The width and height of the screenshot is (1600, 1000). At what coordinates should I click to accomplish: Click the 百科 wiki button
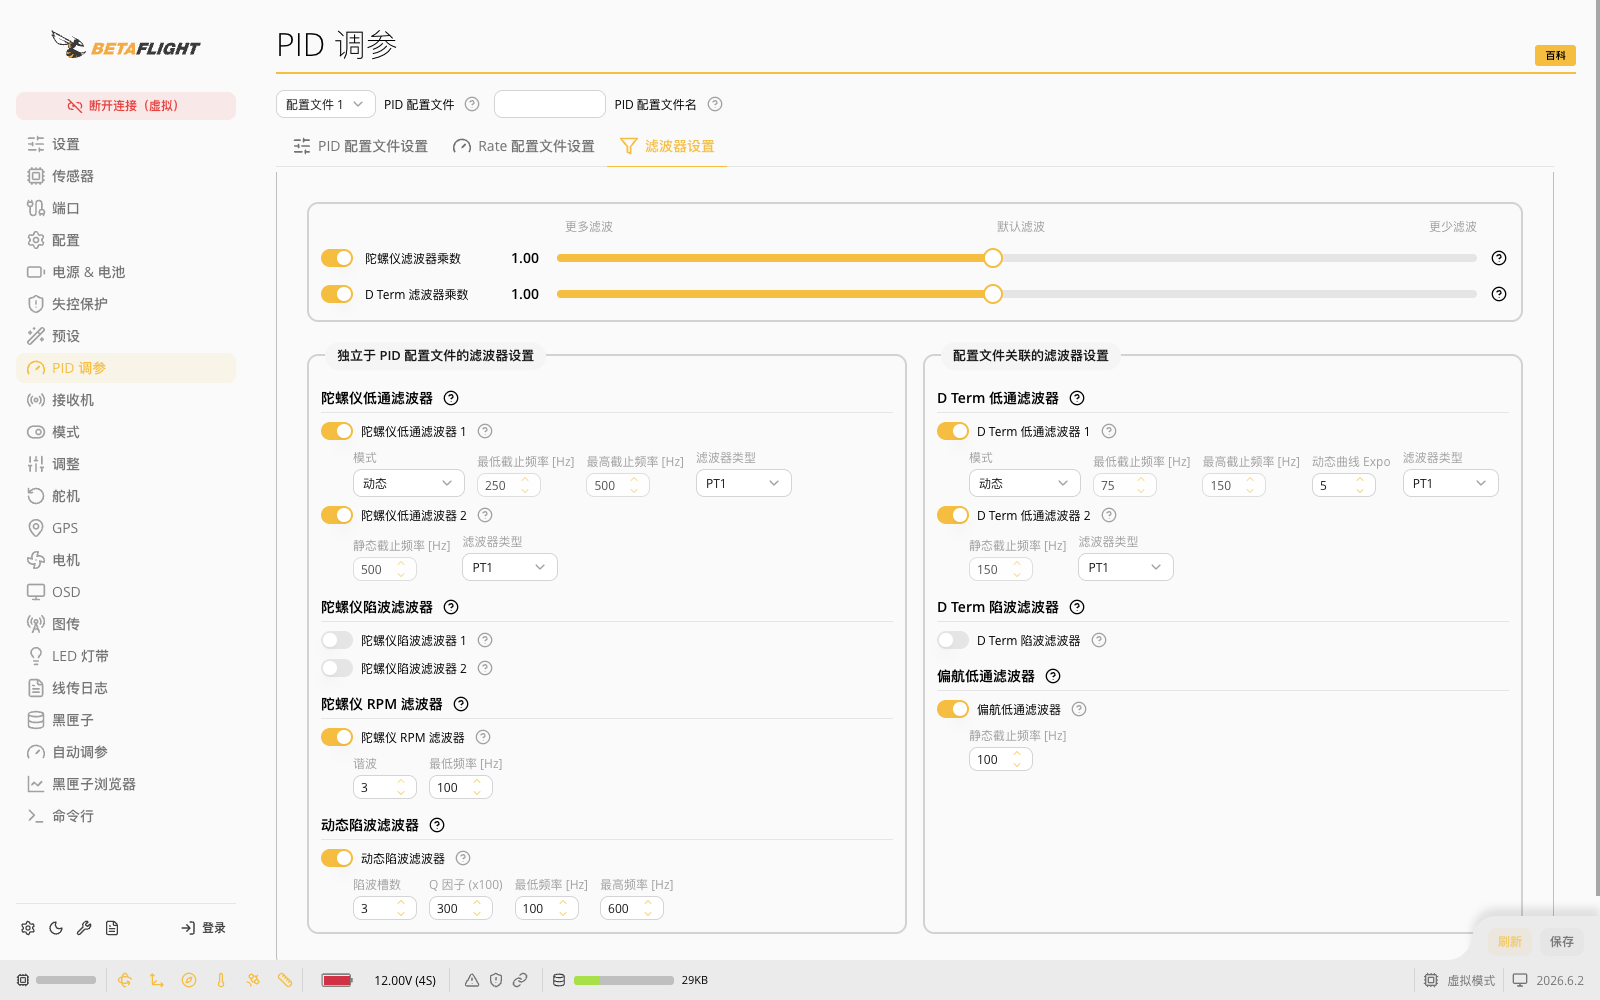click(1555, 56)
